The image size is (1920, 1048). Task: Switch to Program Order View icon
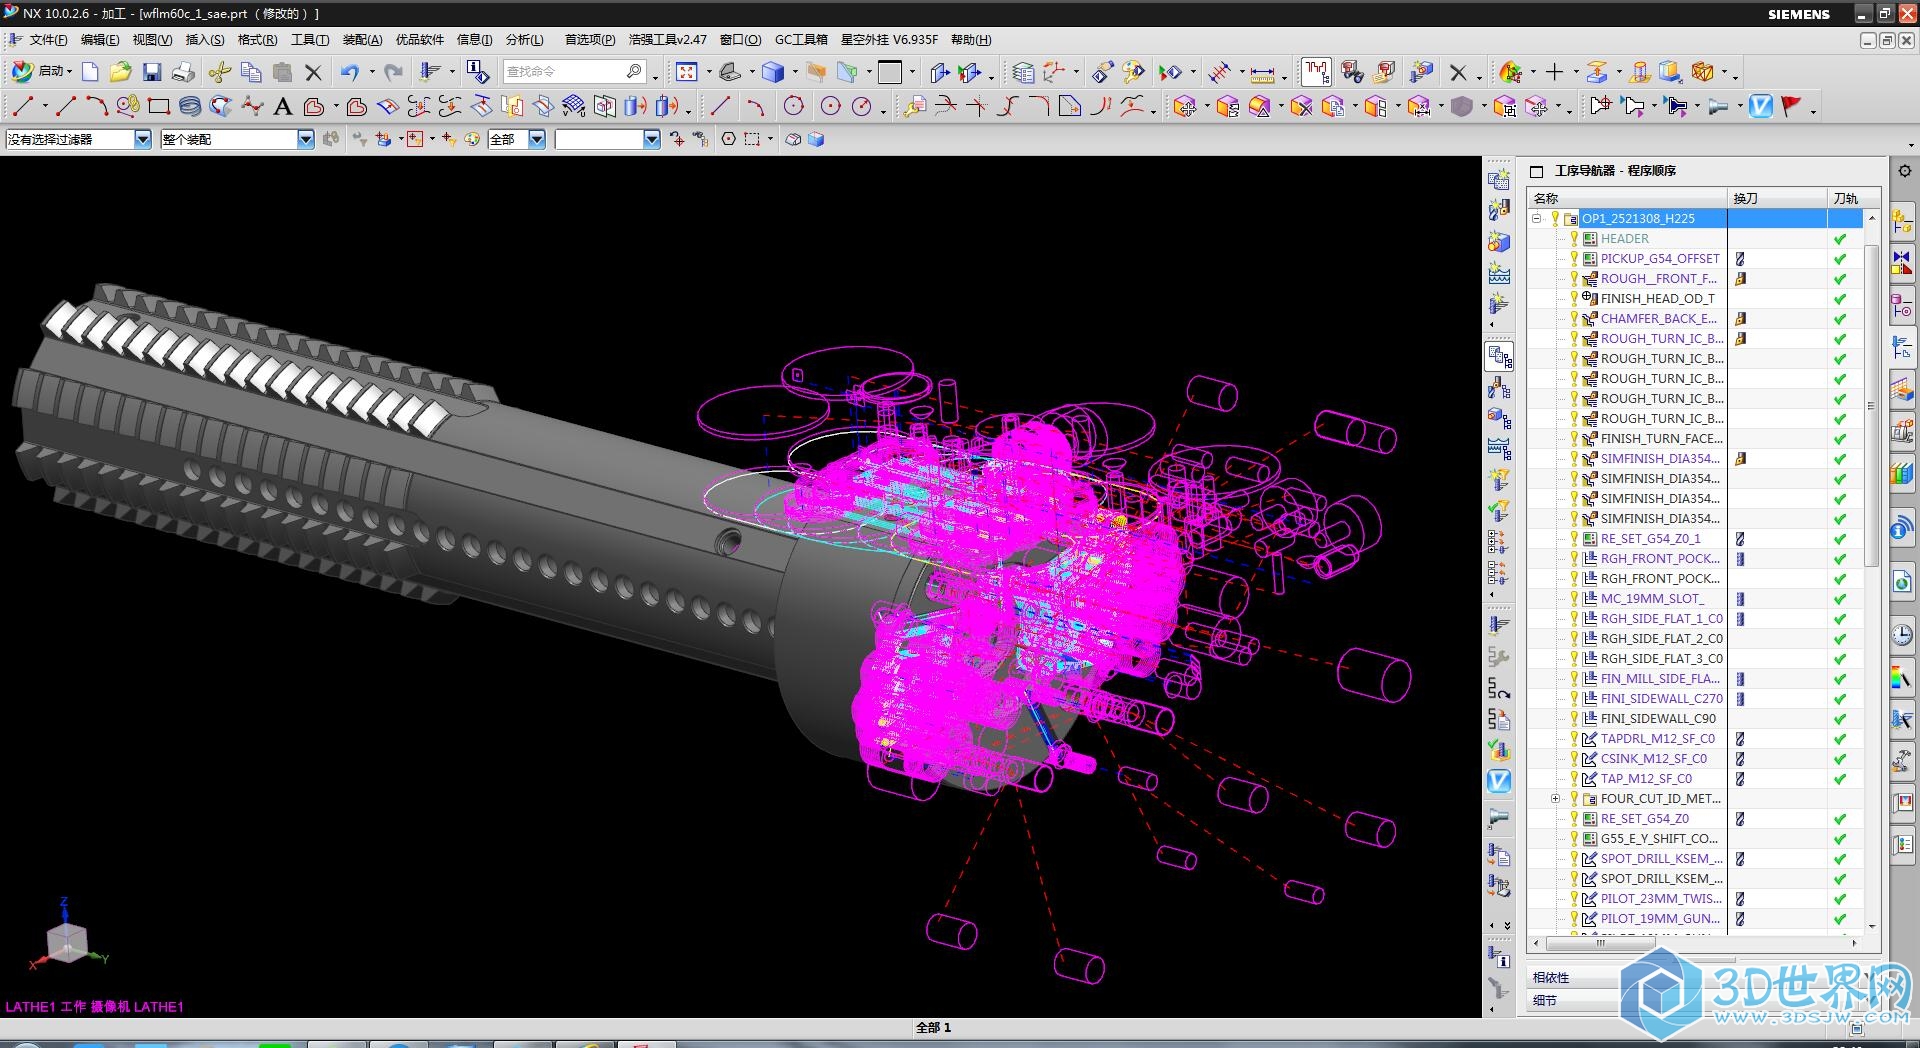pos(1499,355)
